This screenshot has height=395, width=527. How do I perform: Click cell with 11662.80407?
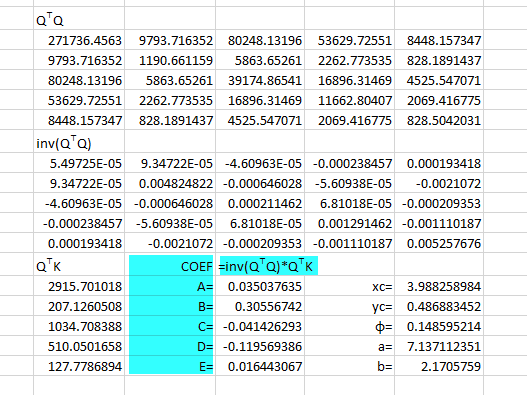click(x=350, y=101)
